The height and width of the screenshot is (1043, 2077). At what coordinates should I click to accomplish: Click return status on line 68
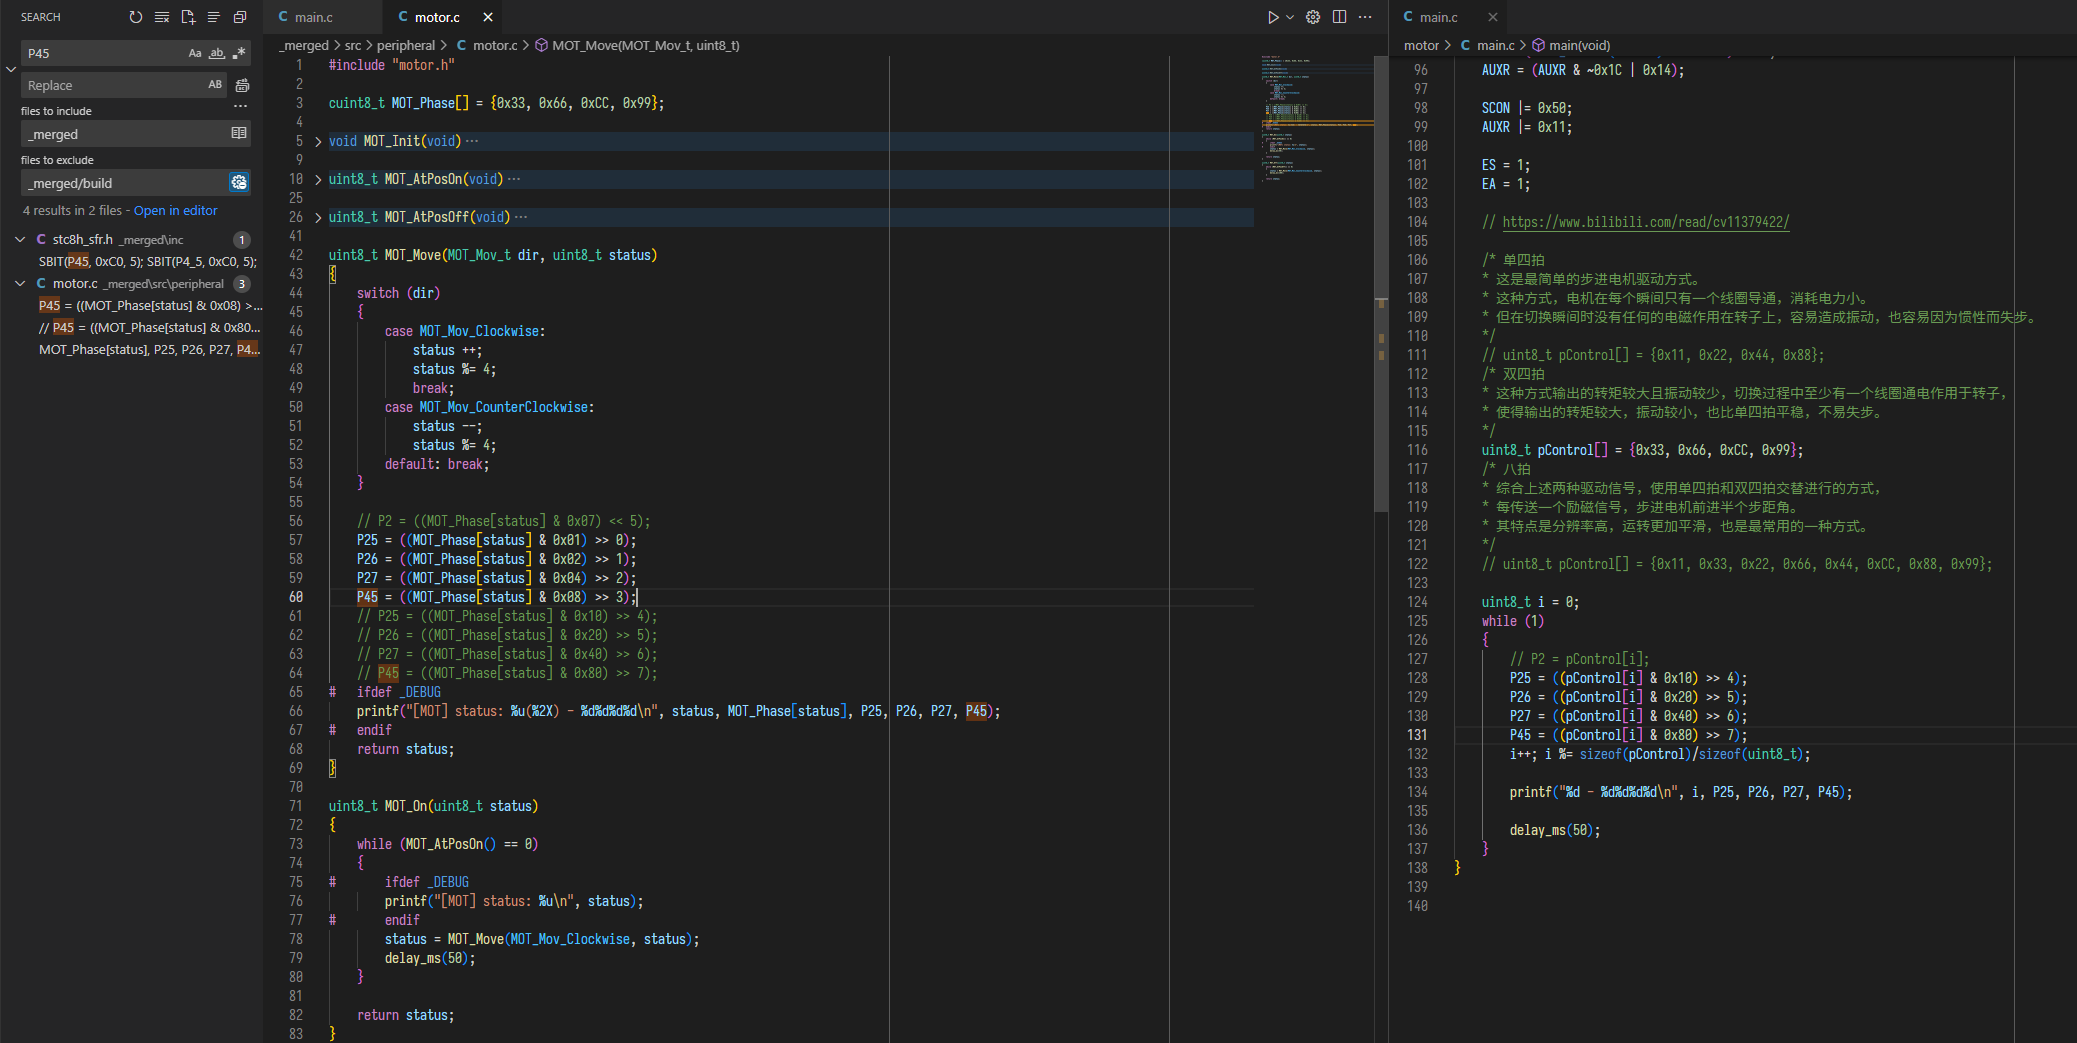click(x=405, y=749)
